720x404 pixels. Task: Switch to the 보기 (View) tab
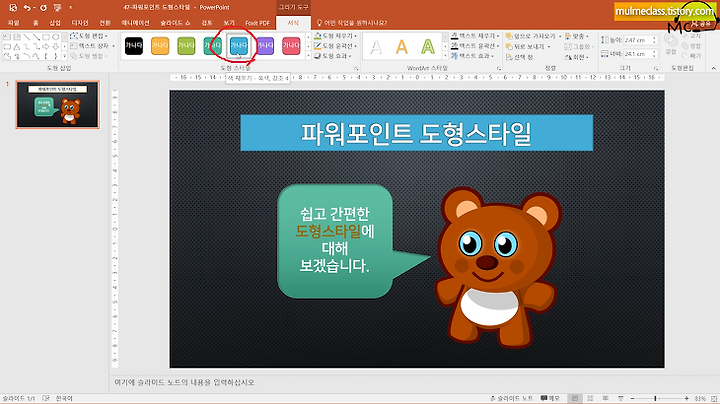[x=229, y=23]
